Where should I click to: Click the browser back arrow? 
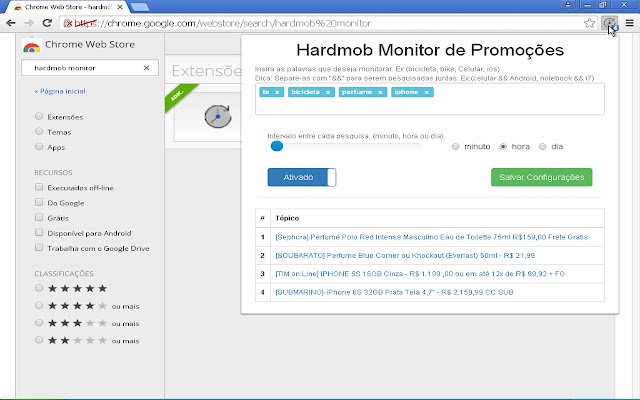click(11, 23)
